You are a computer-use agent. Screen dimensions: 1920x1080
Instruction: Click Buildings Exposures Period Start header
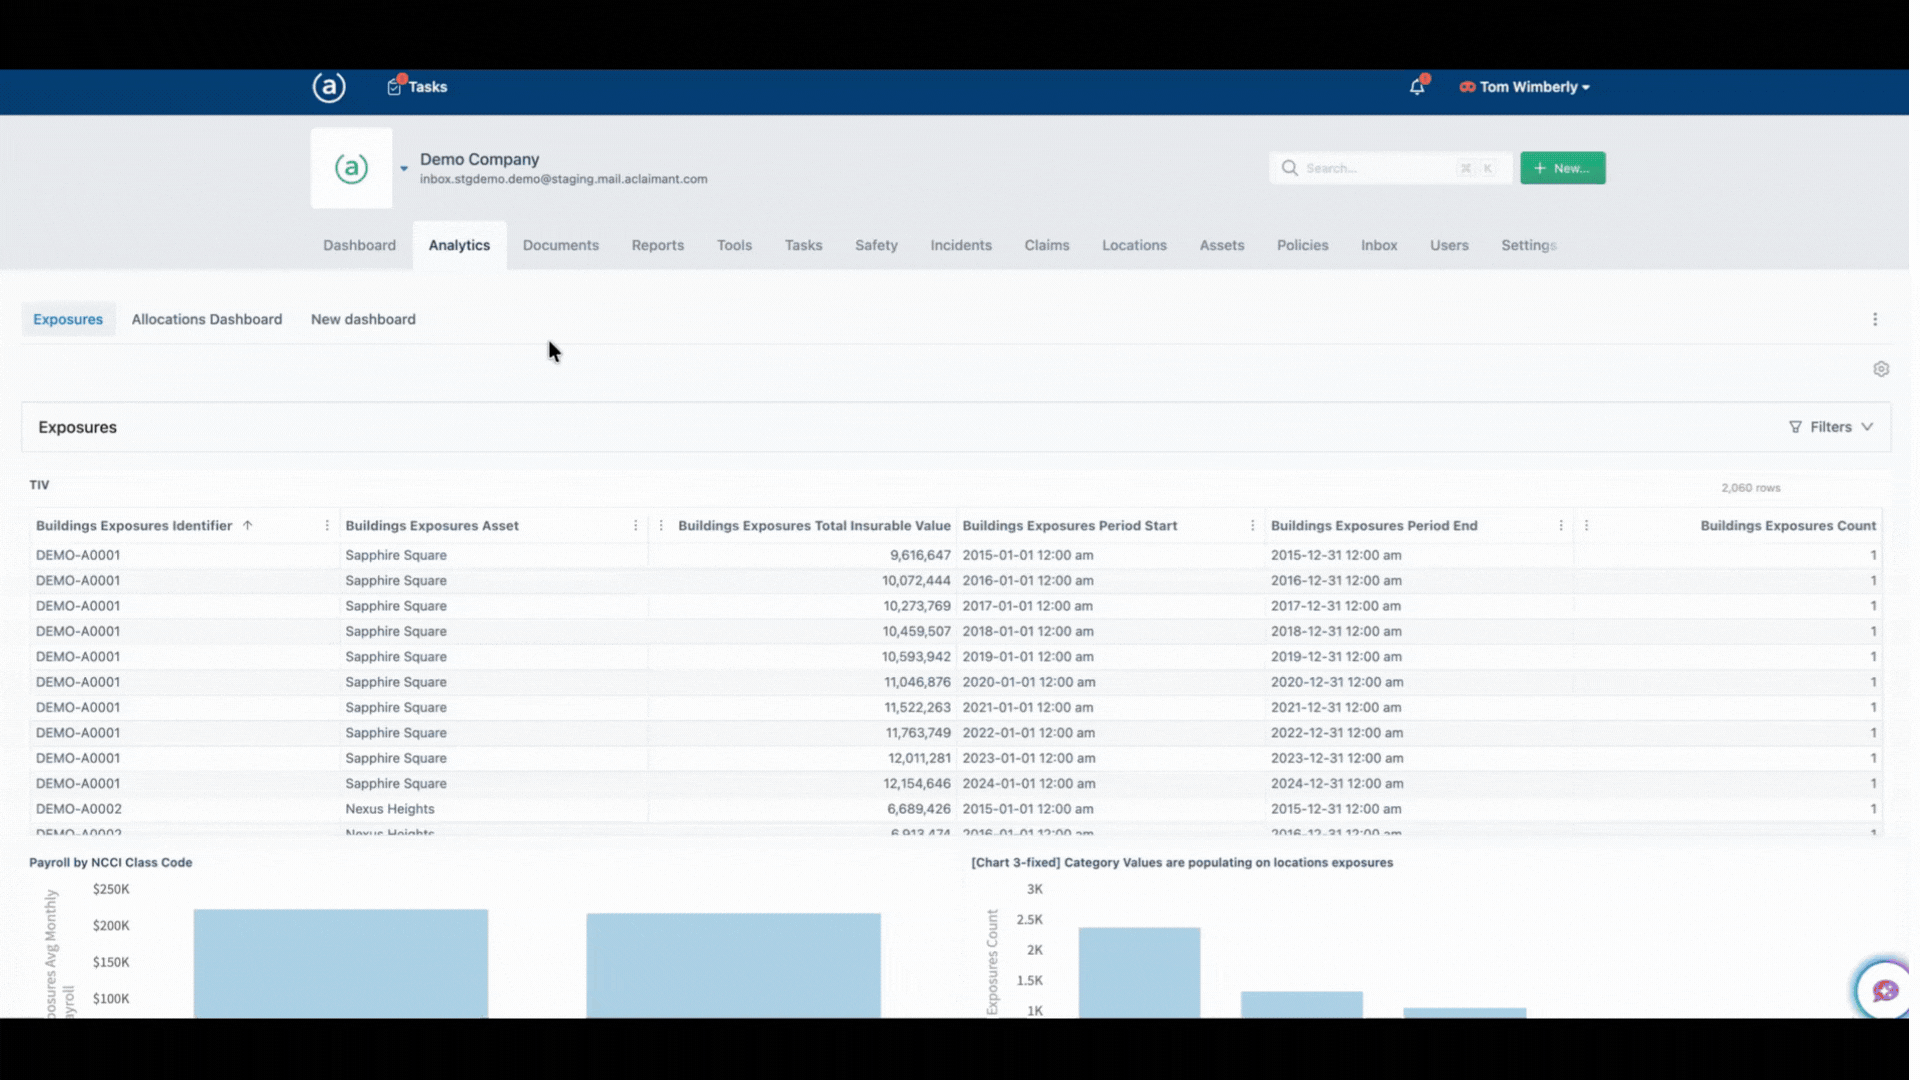pos(1069,526)
